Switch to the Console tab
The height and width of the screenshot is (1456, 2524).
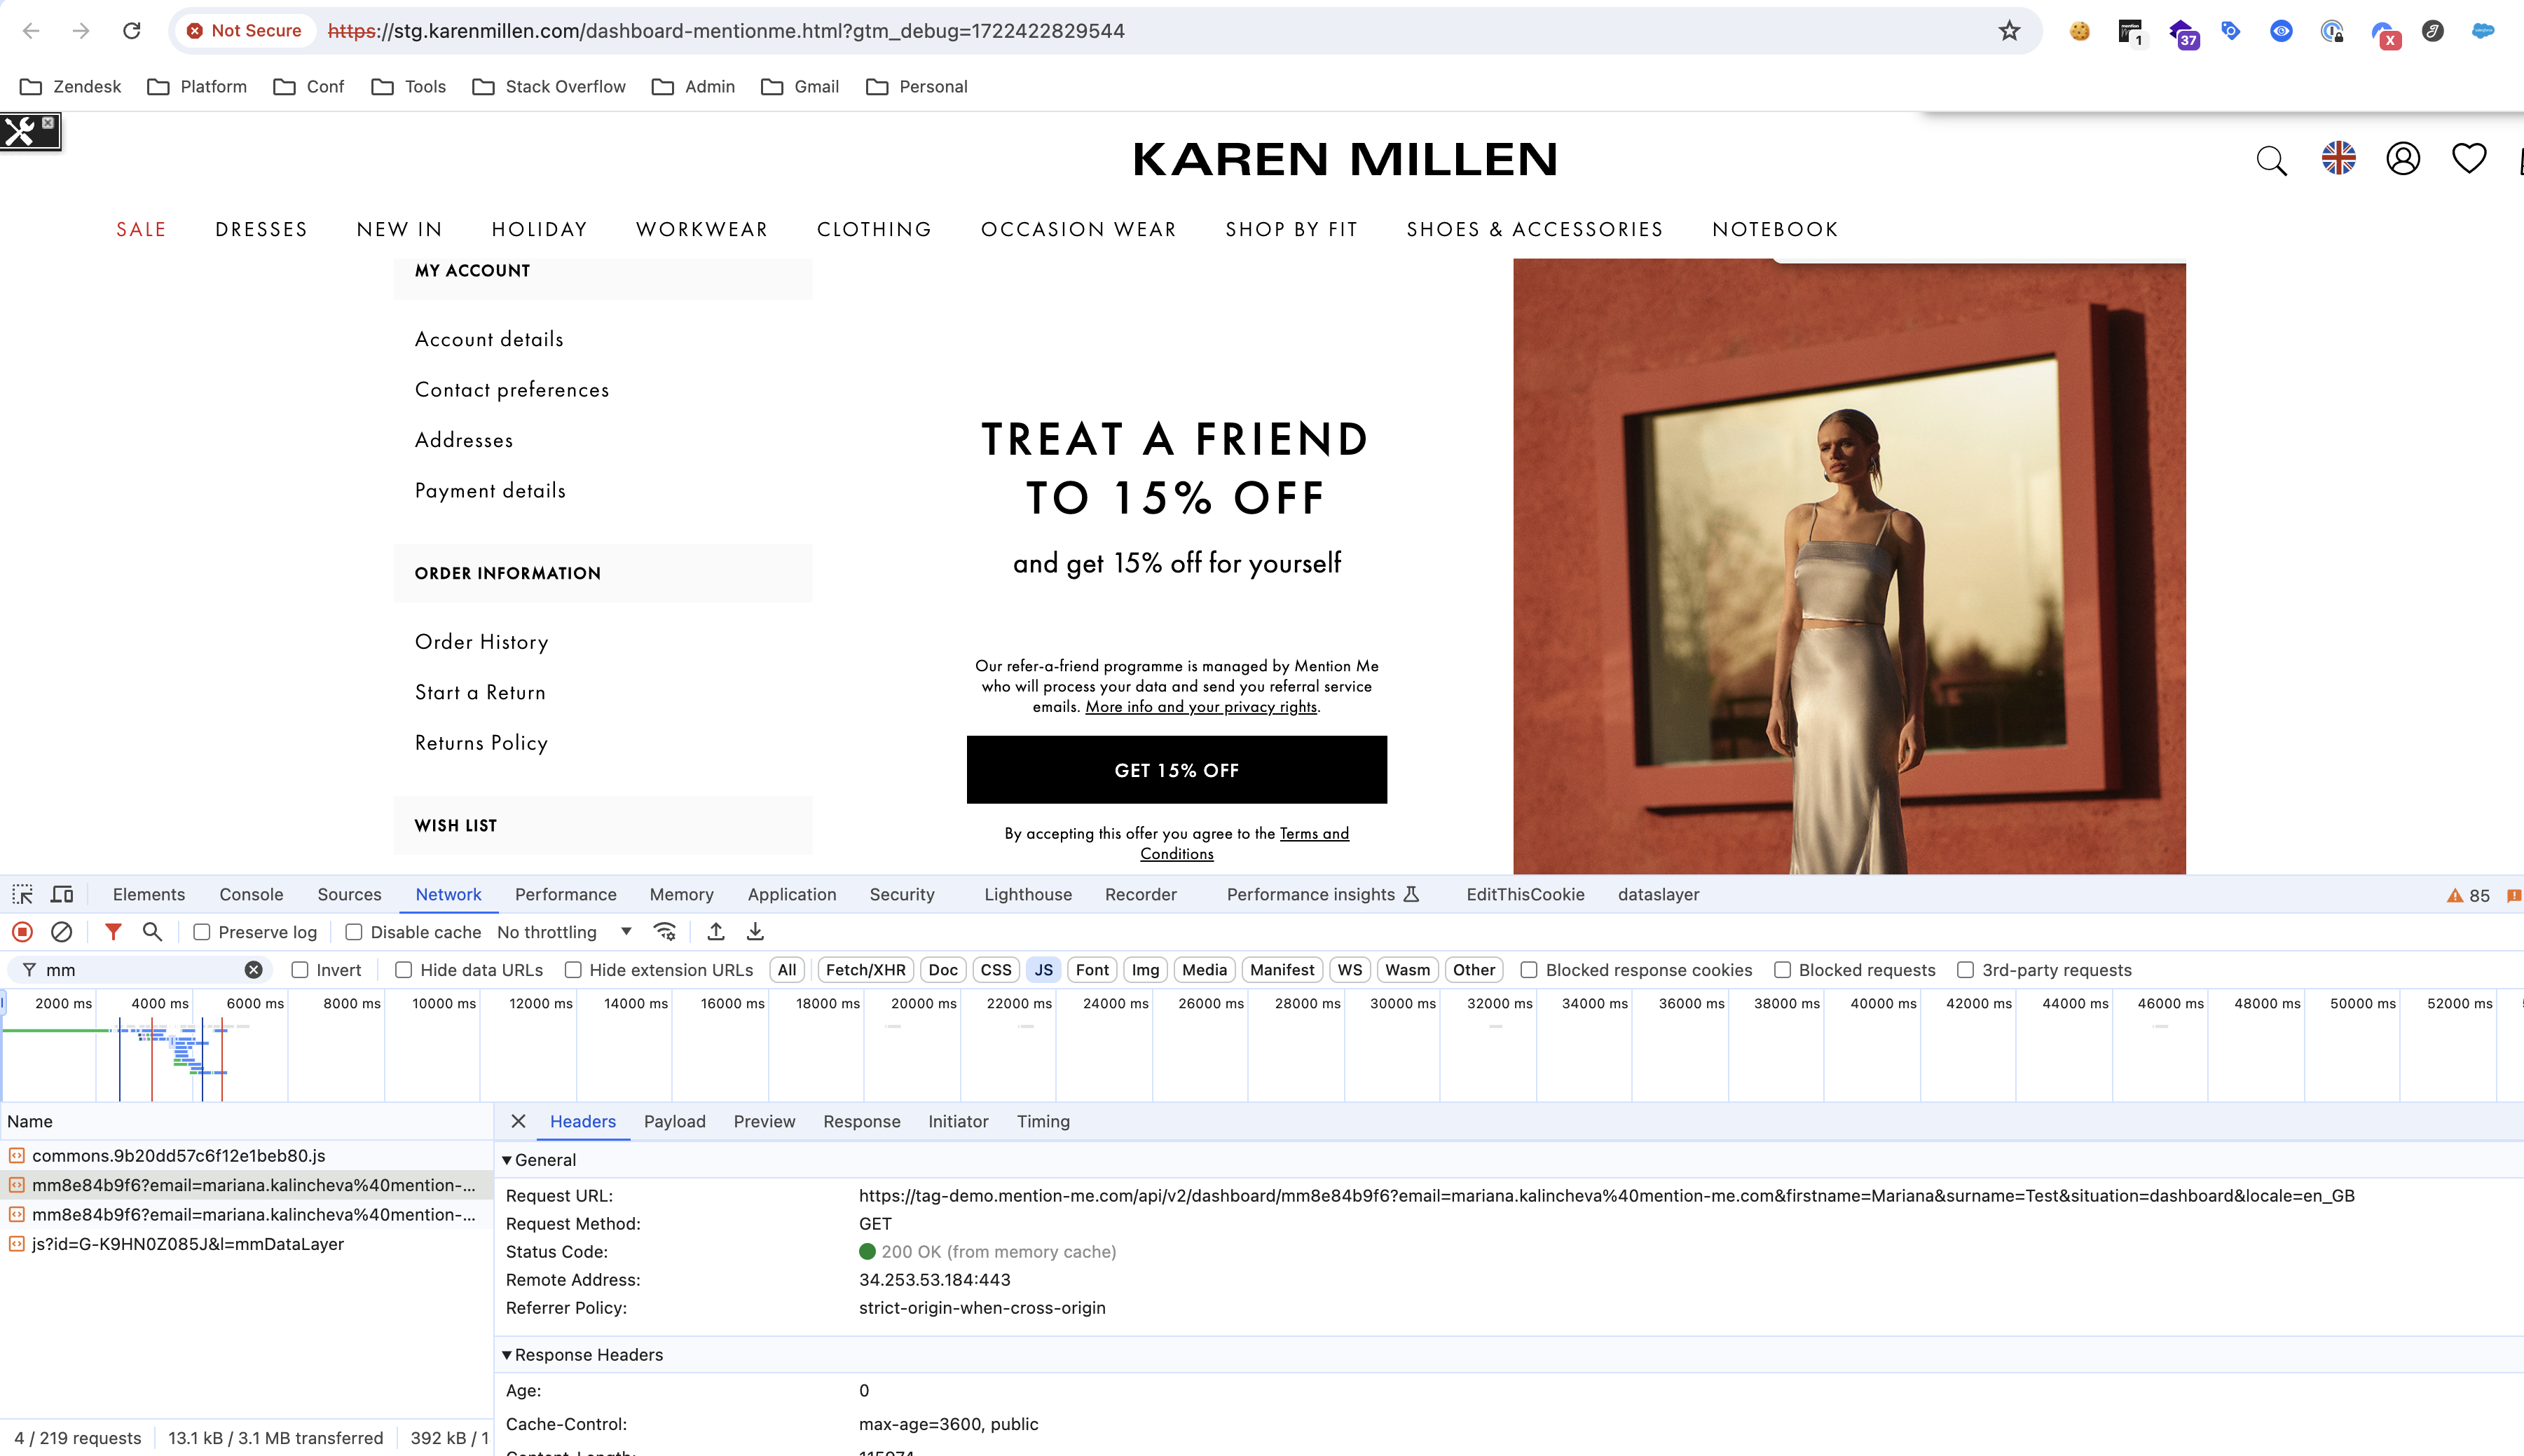pos(251,894)
